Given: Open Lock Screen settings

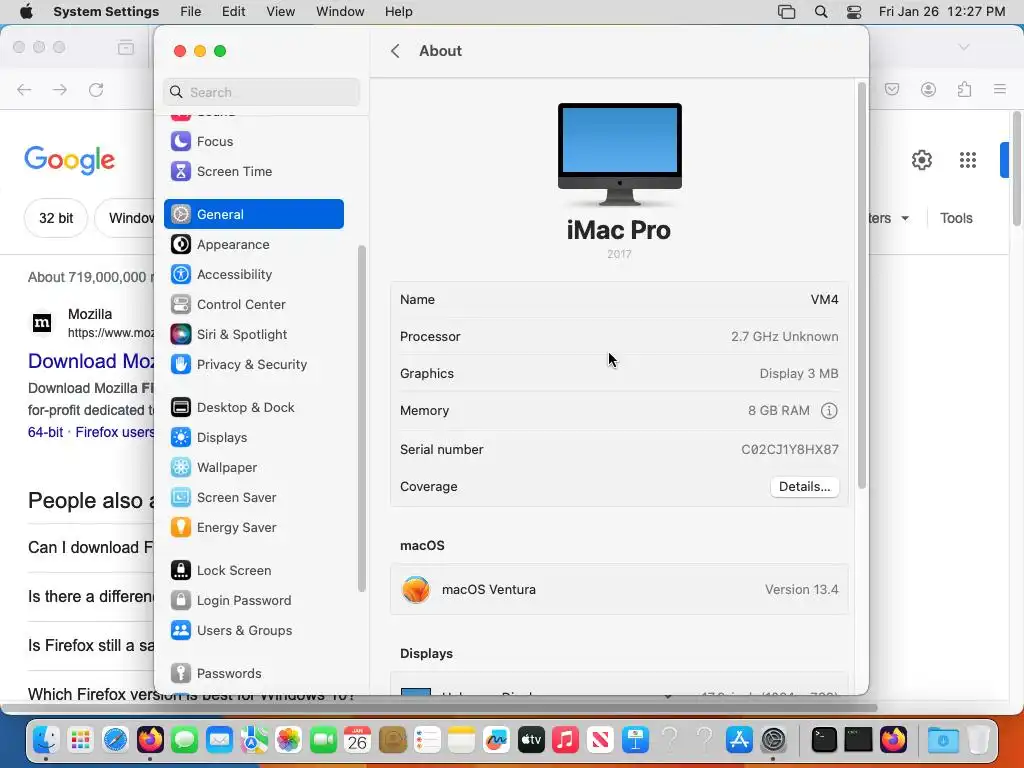Looking at the screenshot, I should click(253, 571).
